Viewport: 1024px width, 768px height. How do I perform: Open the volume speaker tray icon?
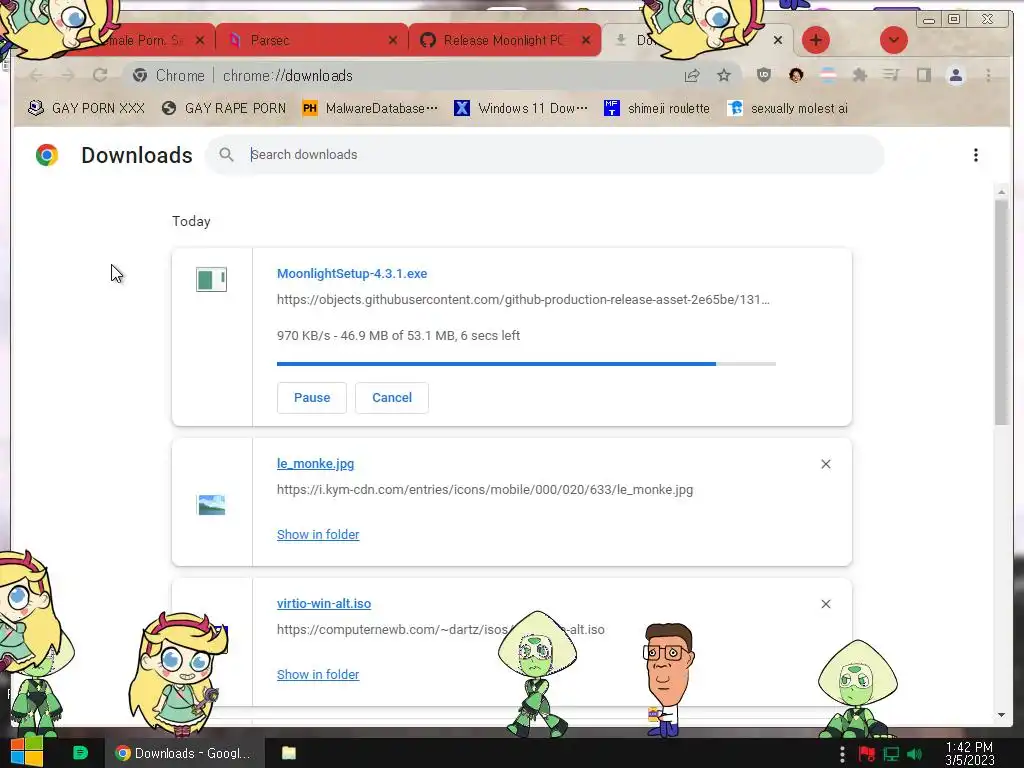915,754
